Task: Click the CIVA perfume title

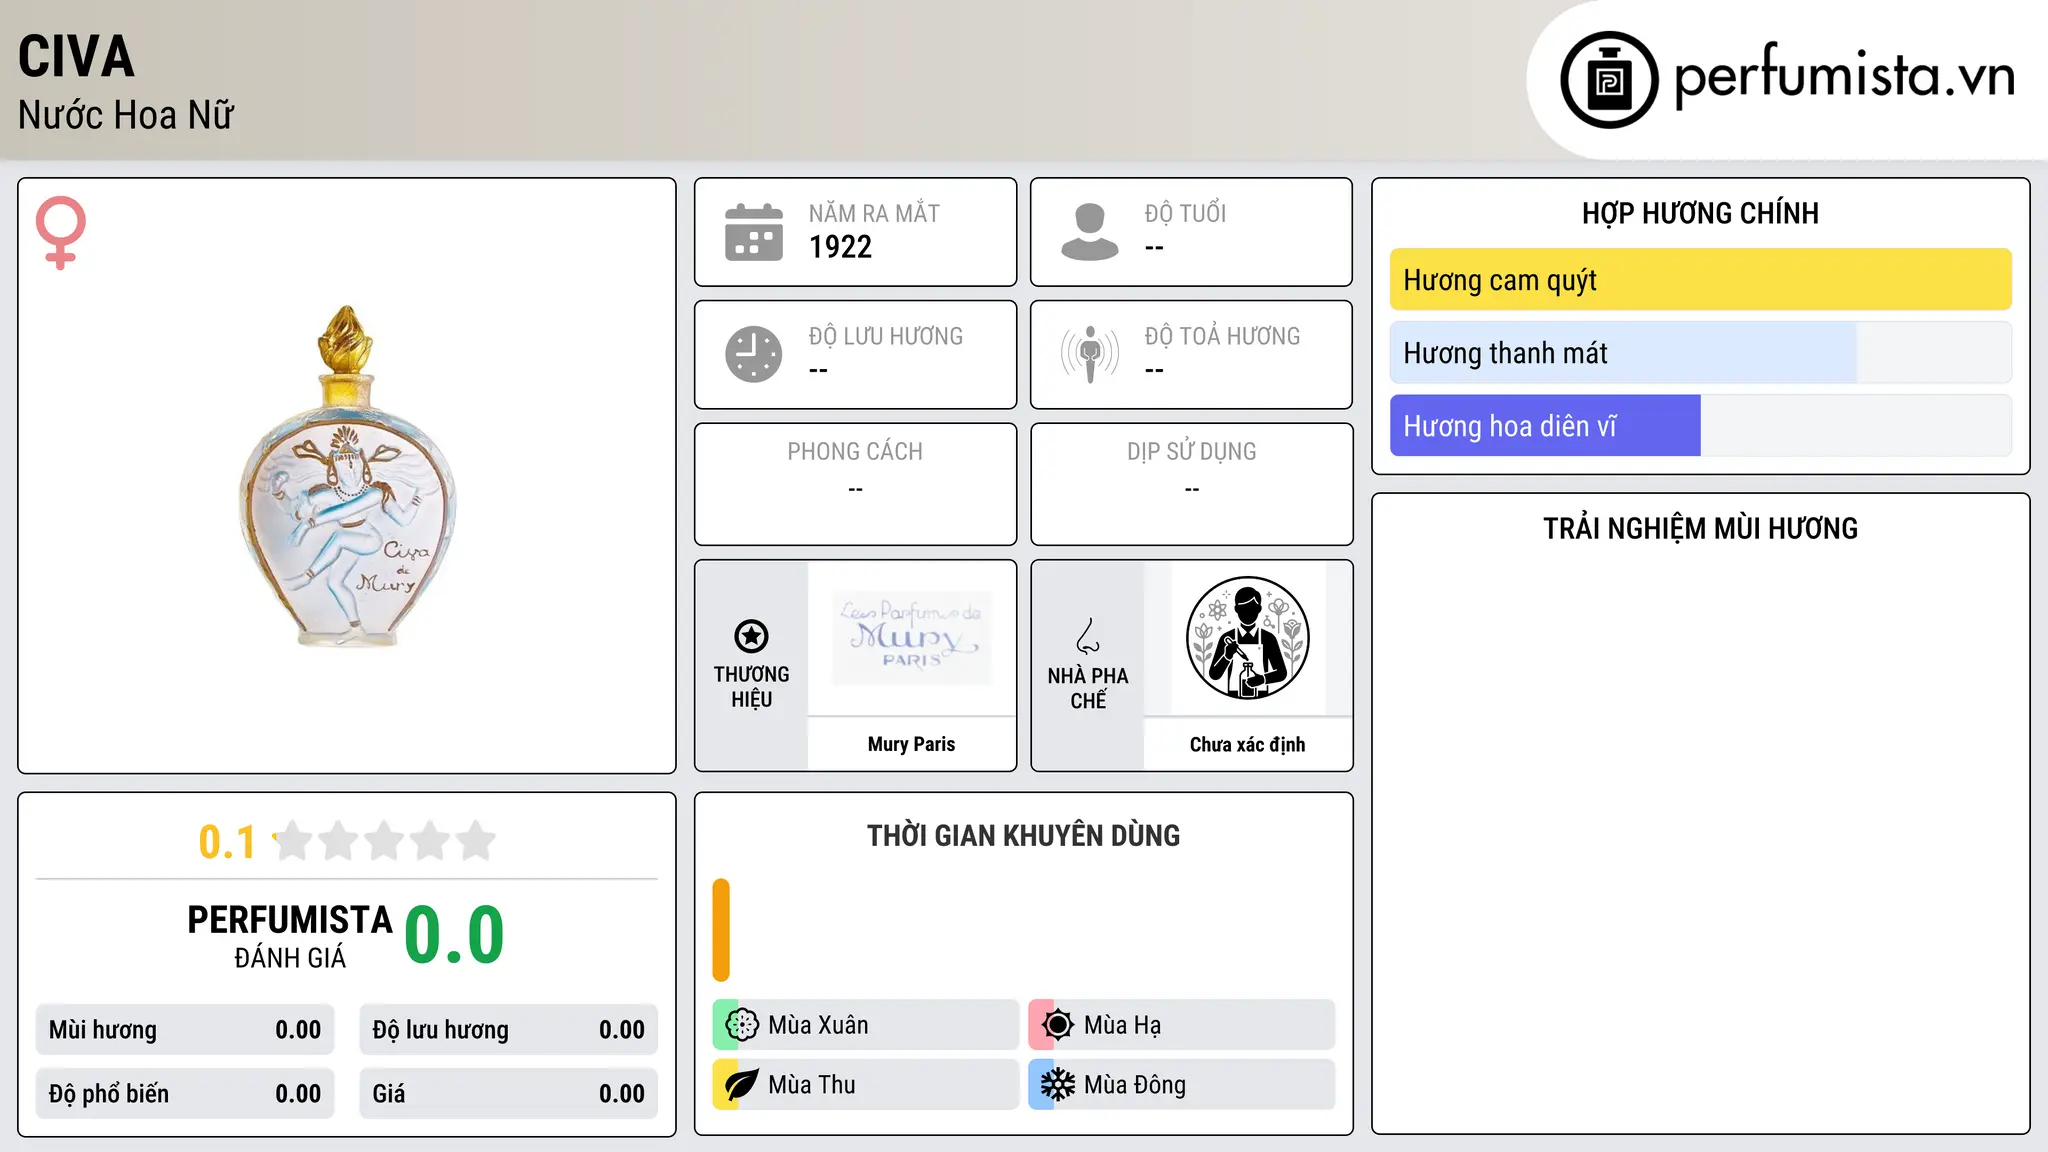Action: point(76,56)
